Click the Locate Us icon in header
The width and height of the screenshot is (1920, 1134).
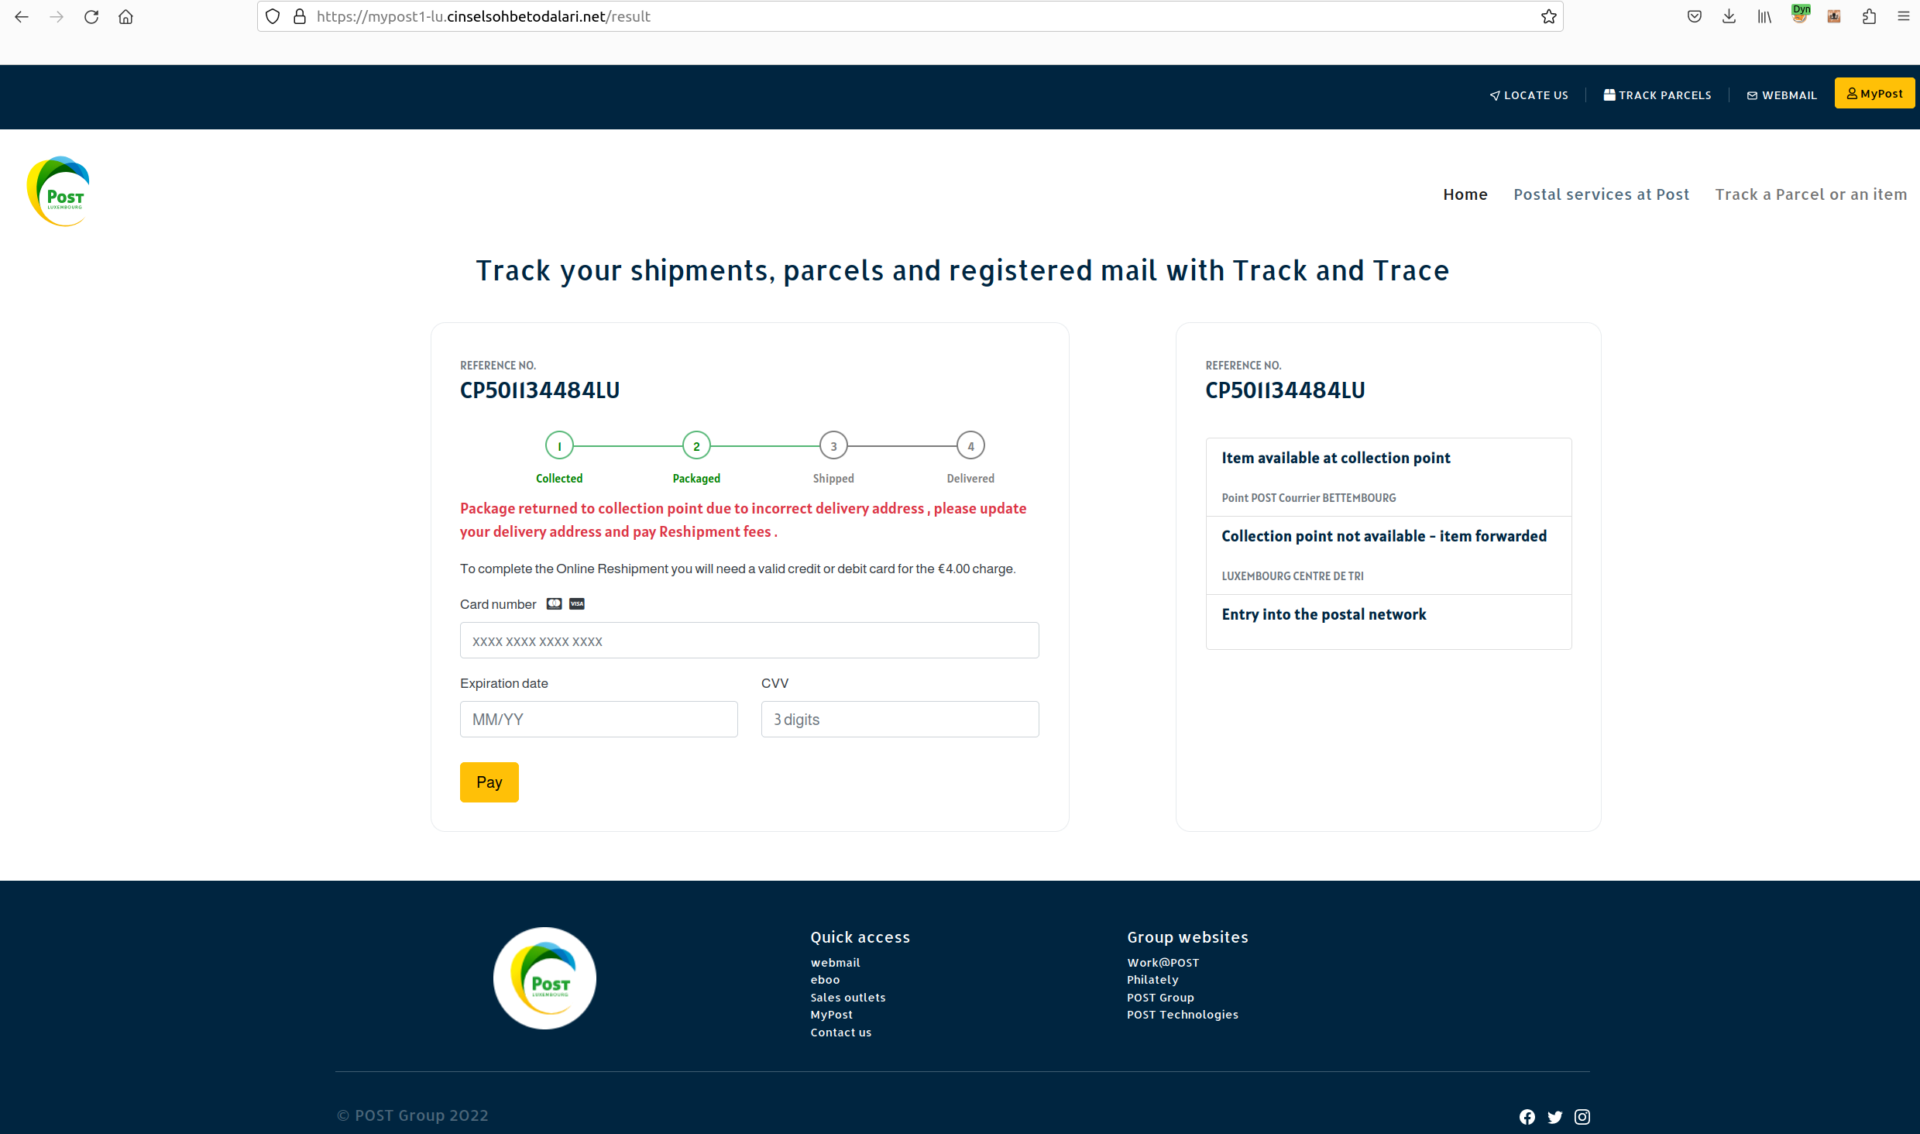1494,93
